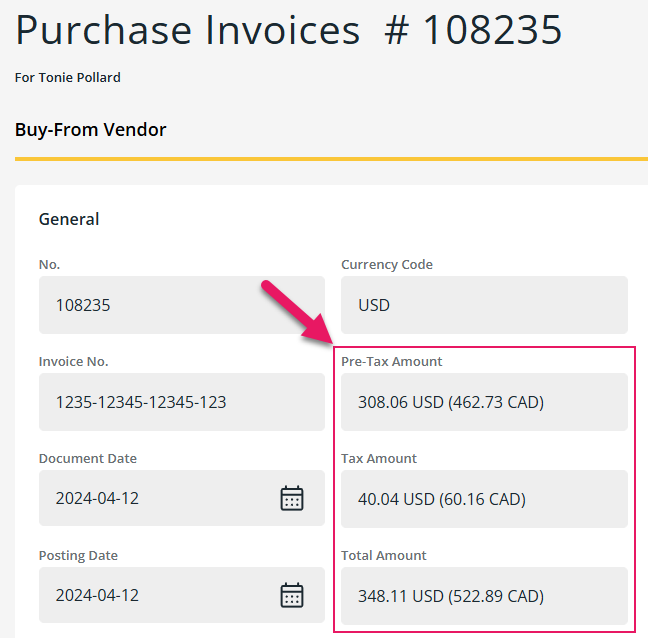The image size is (648, 638).
Task: Click the No. field showing 108235
Action: 182,305
